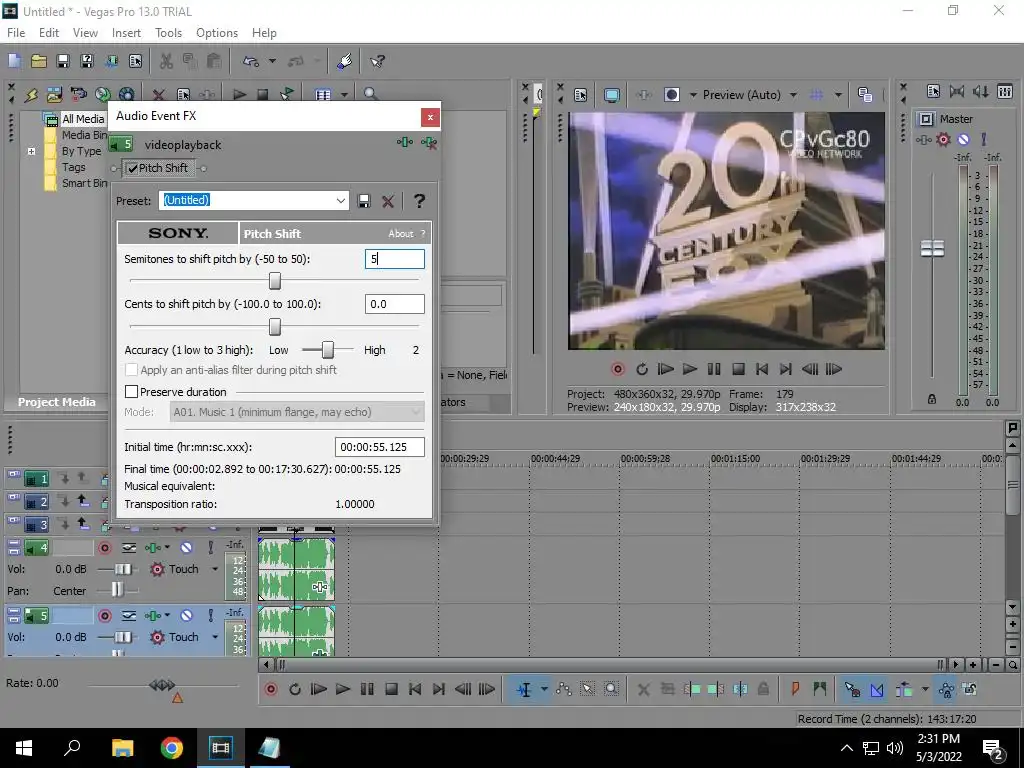
Task: Click the Master volume fader
Action: (932, 248)
